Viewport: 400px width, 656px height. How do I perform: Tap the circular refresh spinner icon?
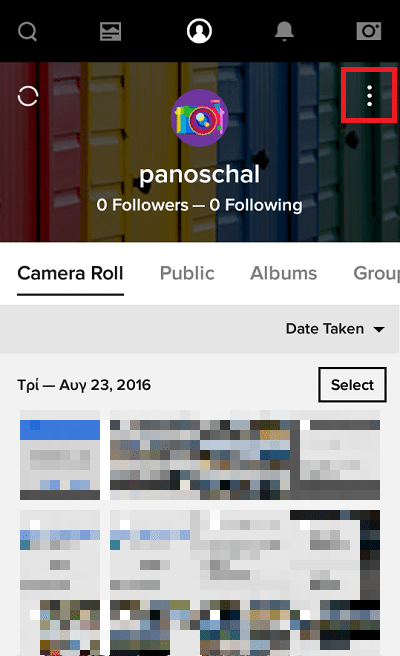coord(28,96)
